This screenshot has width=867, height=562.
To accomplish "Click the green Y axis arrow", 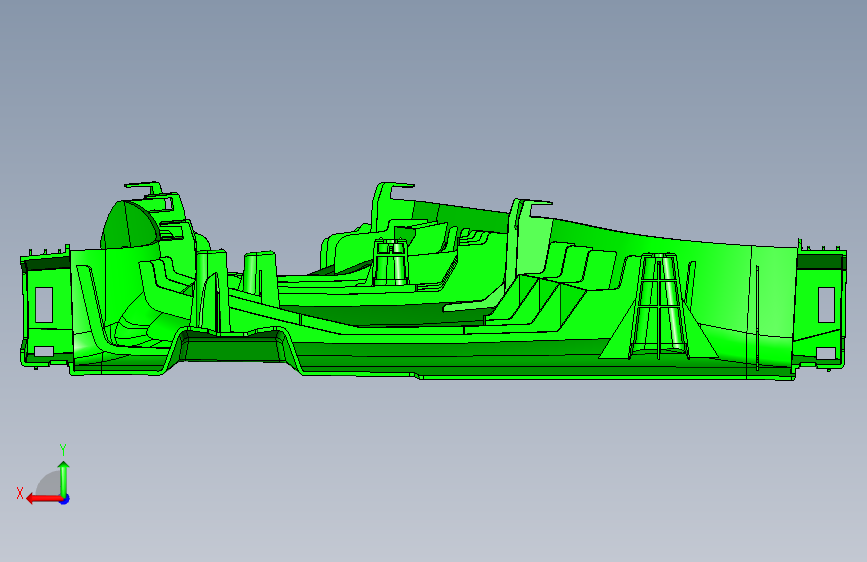I will [64, 479].
